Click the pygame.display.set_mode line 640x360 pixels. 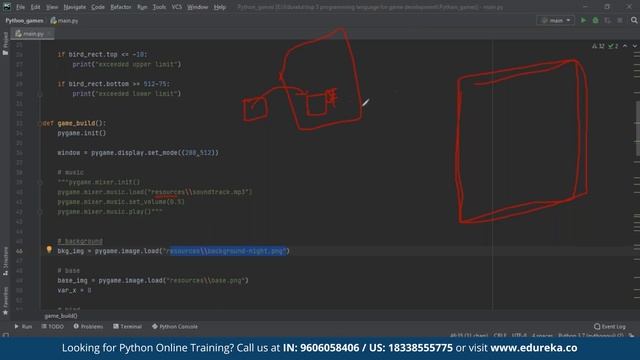click(138, 153)
